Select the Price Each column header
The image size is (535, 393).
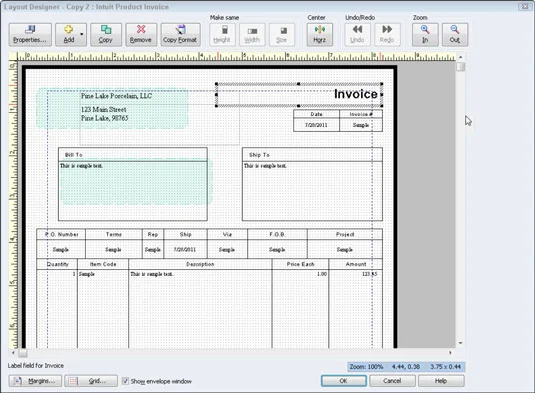[300, 264]
